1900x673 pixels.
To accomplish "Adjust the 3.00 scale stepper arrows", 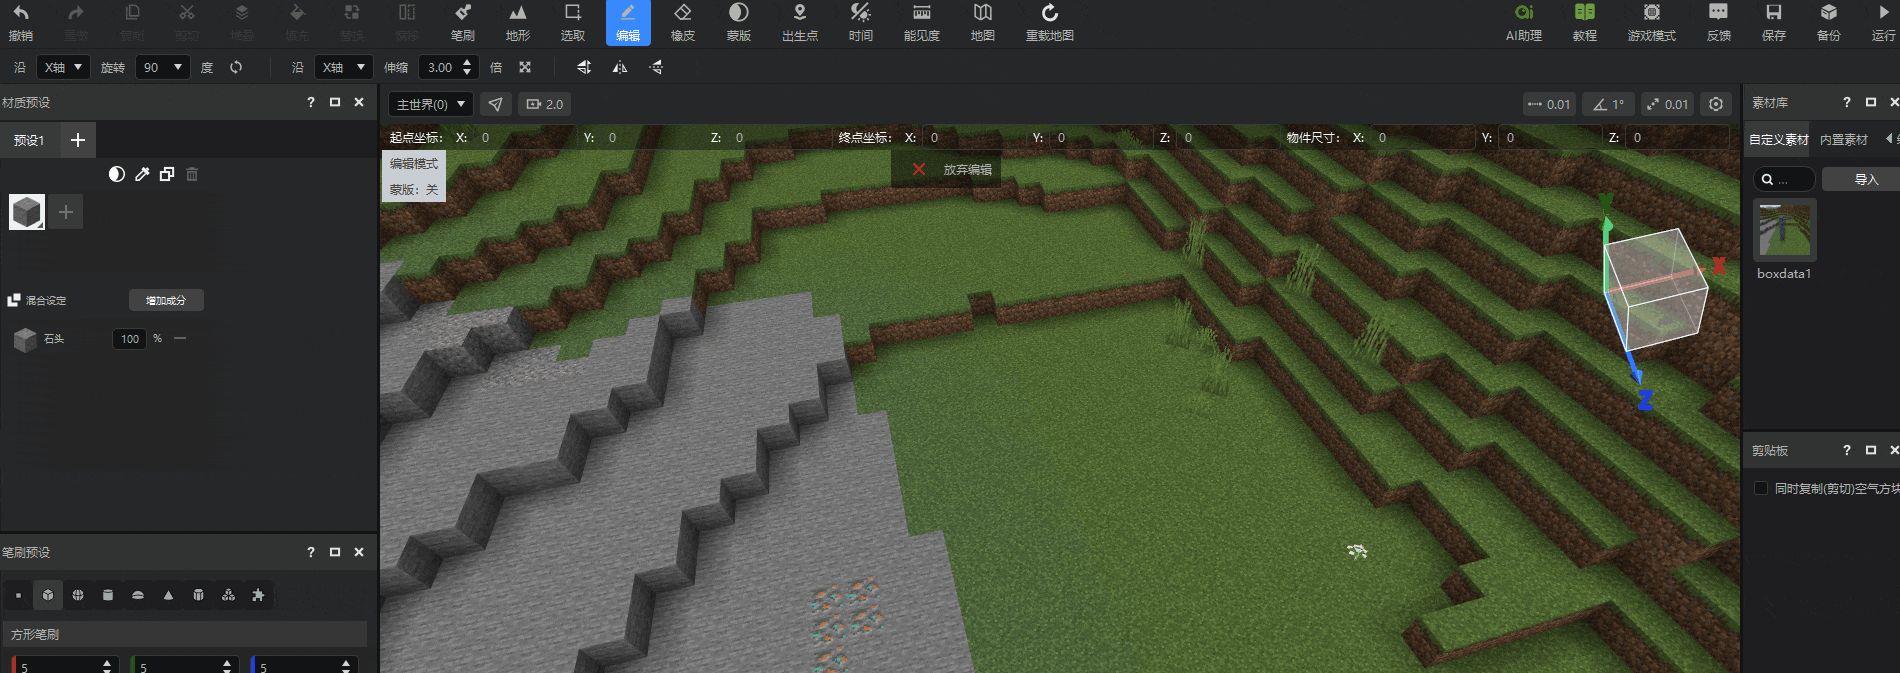I will (x=467, y=67).
